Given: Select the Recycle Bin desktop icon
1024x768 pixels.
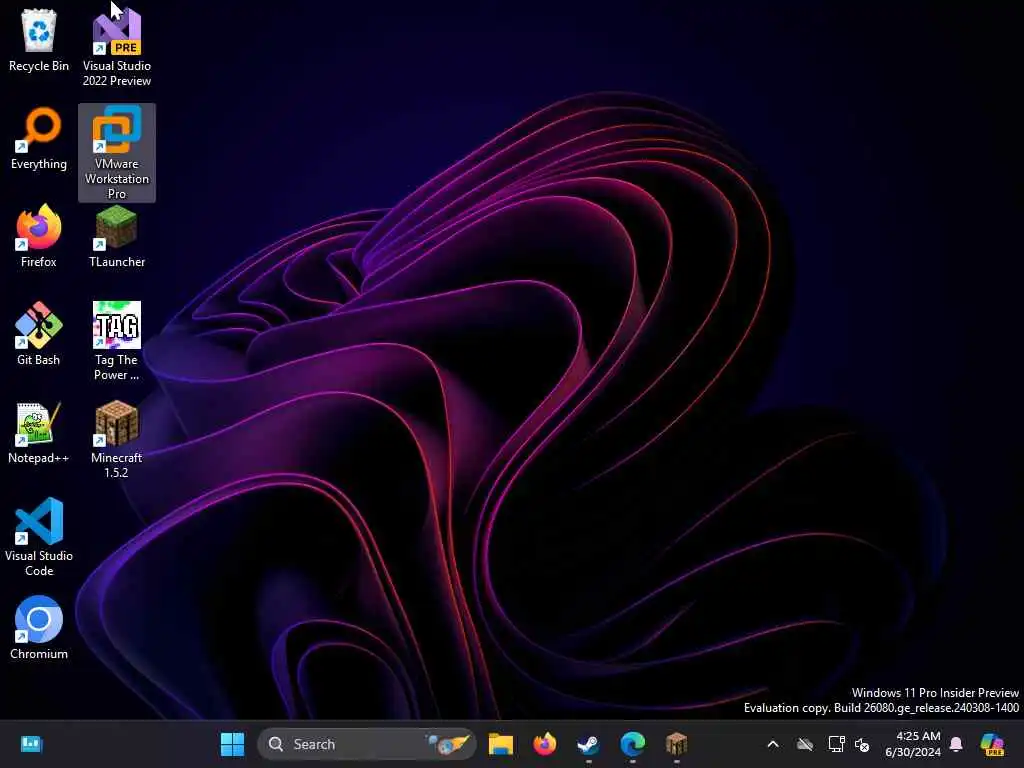Looking at the screenshot, I should (39, 40).
